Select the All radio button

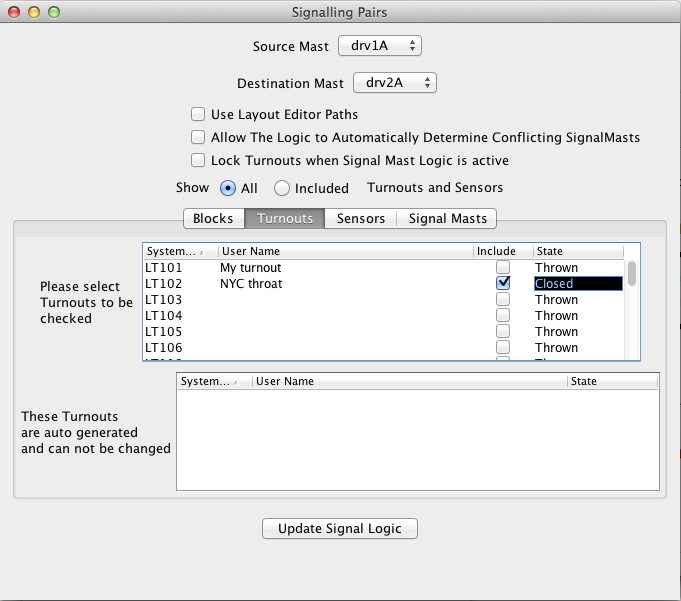[x=228, y=188]
